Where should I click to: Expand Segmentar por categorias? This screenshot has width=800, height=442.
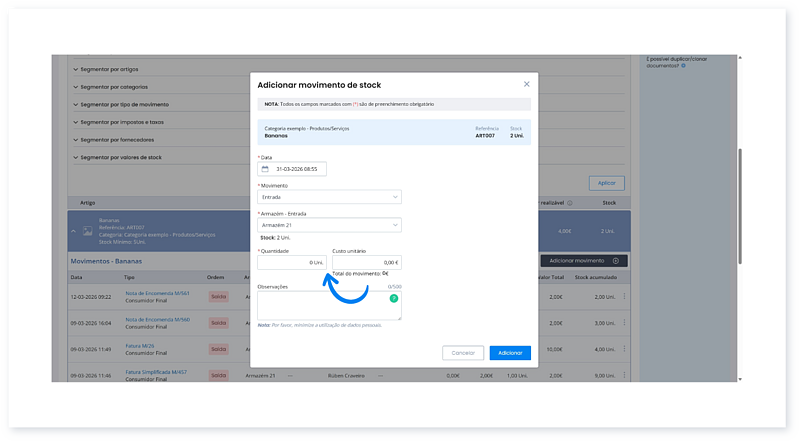click(110, 87)
